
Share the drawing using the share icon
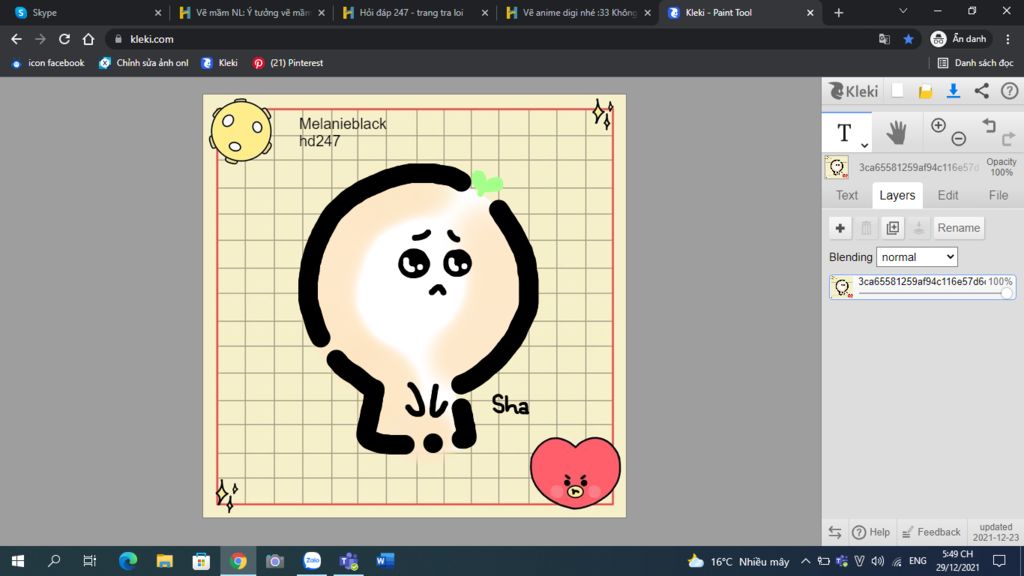point(982,91)
